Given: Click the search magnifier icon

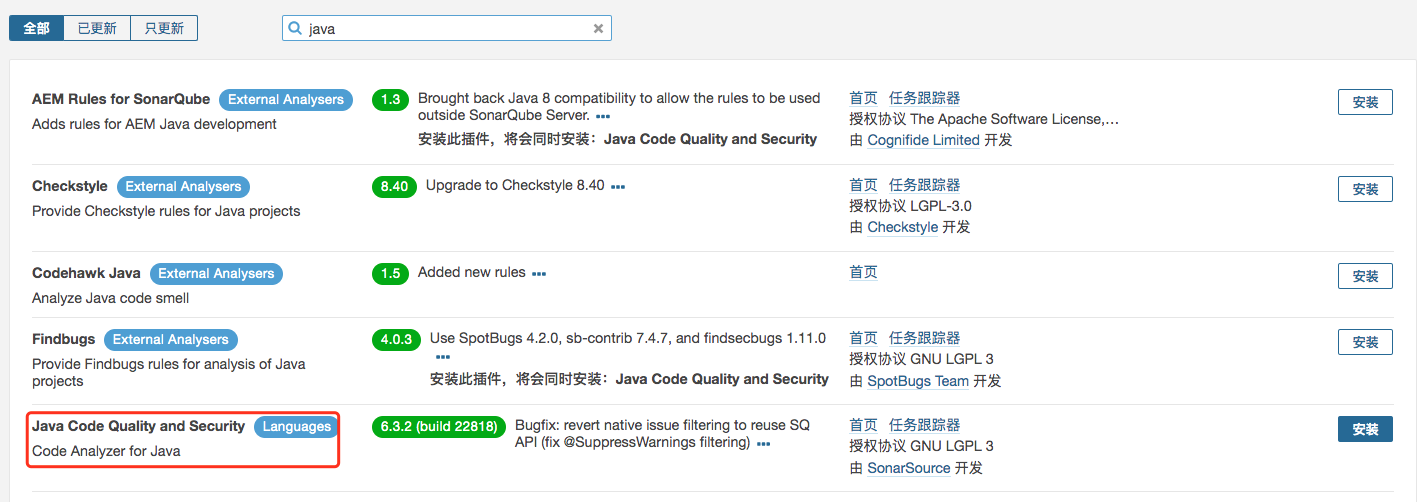Looking at the screenshot, I should pyautogui.click(x=295, y=29).
